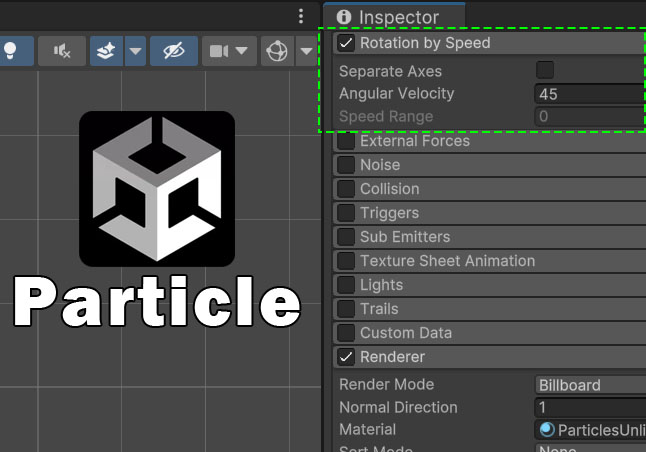
Task: Enable the Separate Axes checkbox
Action: [545, 70]
